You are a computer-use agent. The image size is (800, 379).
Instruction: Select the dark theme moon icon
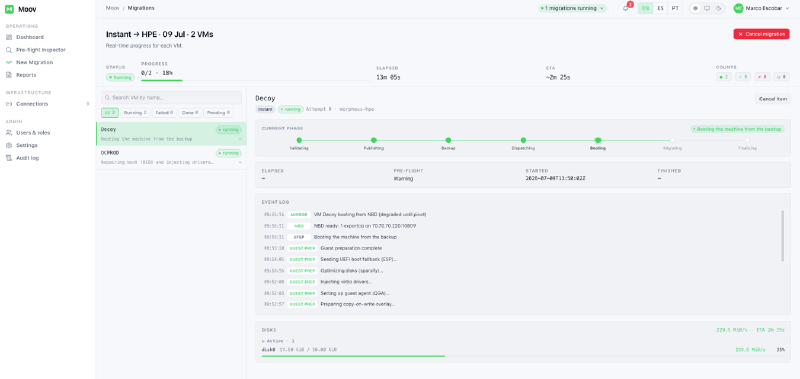click(x=718, y=9)
